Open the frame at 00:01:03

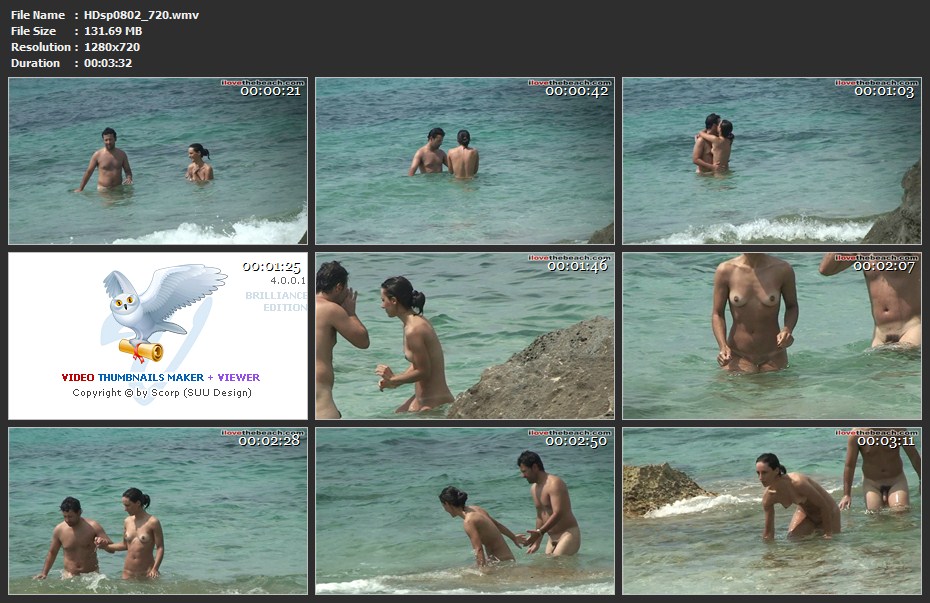click(x=771, y=161)
